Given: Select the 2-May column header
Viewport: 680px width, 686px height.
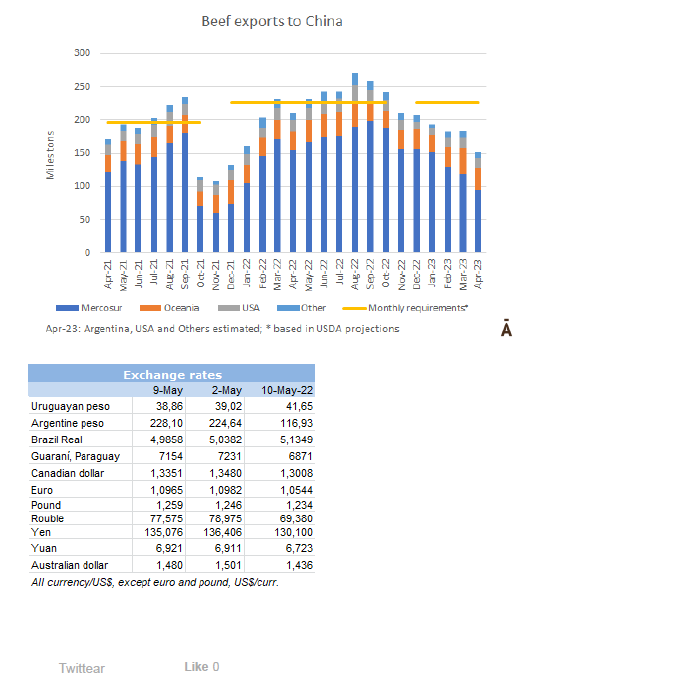Looking at the screenshot, I should 227,389.
